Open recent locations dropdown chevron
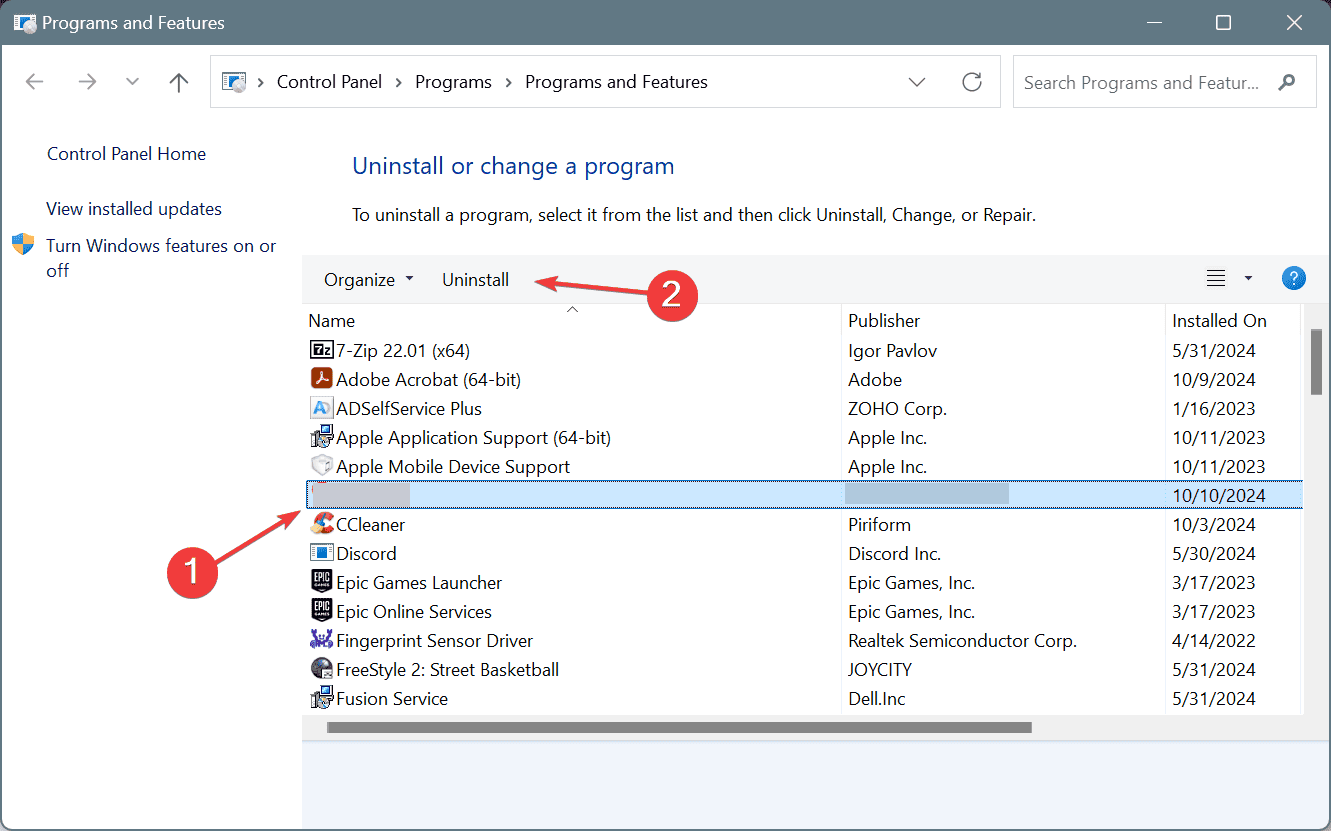Screen dimensions: 1331x831 pyautogui.click(x=133, y=82)
